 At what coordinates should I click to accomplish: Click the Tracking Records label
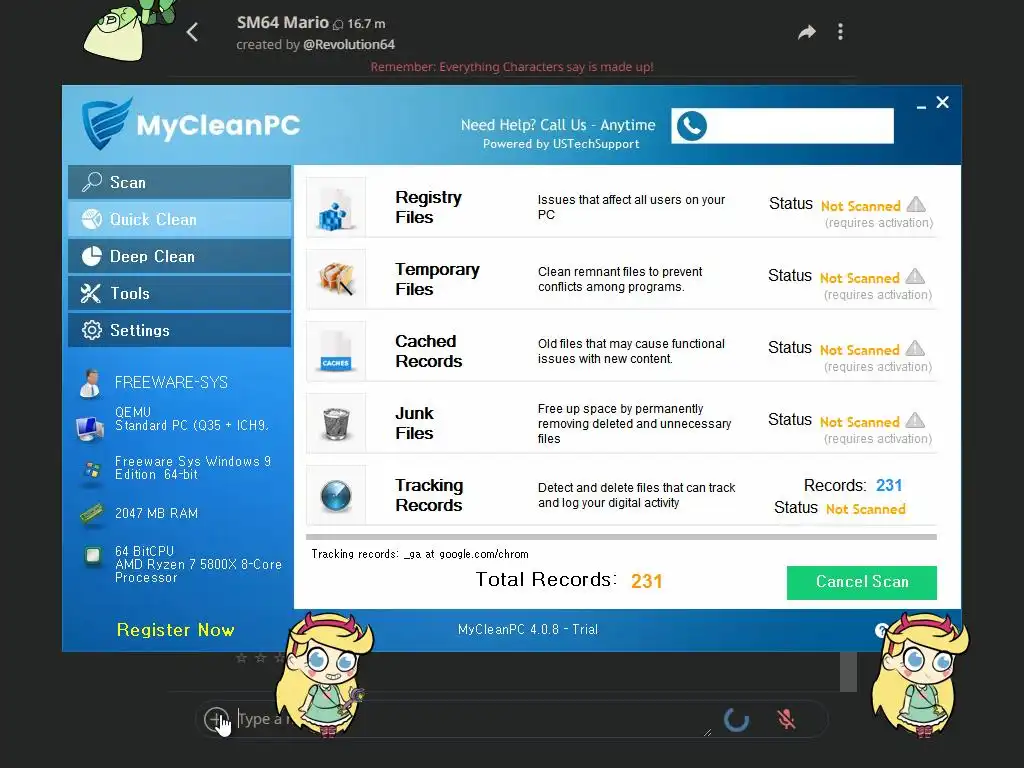[x=429, y=495]
